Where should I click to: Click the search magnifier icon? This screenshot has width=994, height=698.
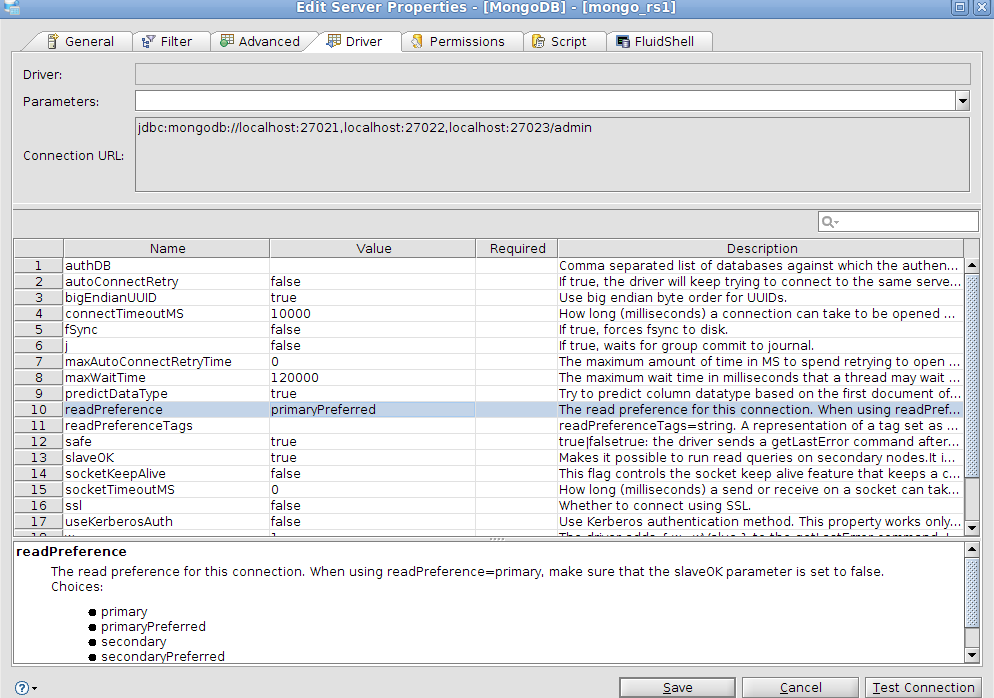point(829,222)
